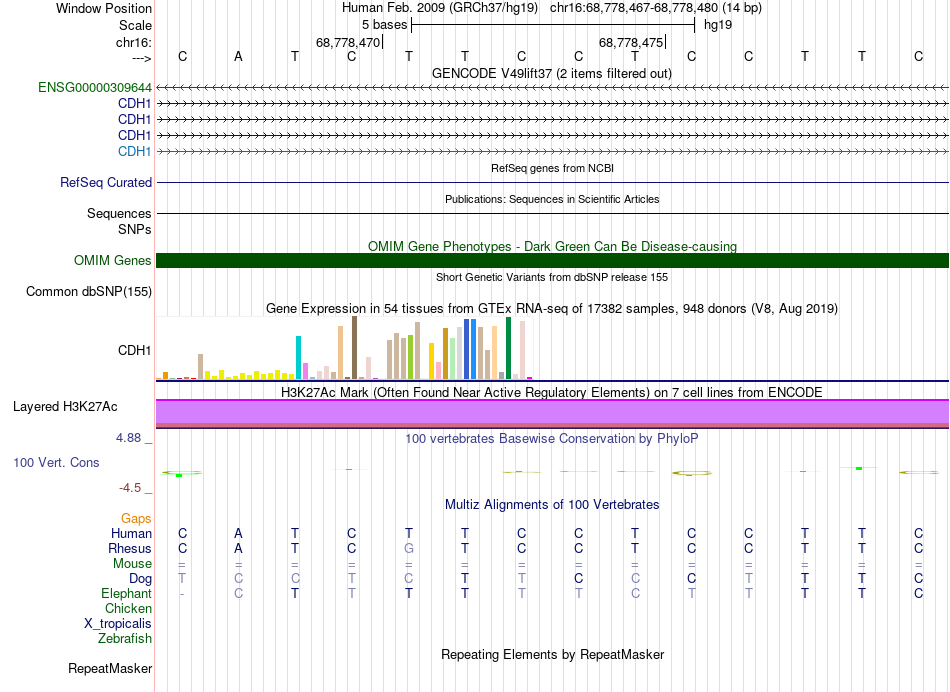Open the OMIM Genes track label
Screen dimensions: 950x692
pos(113,261)
